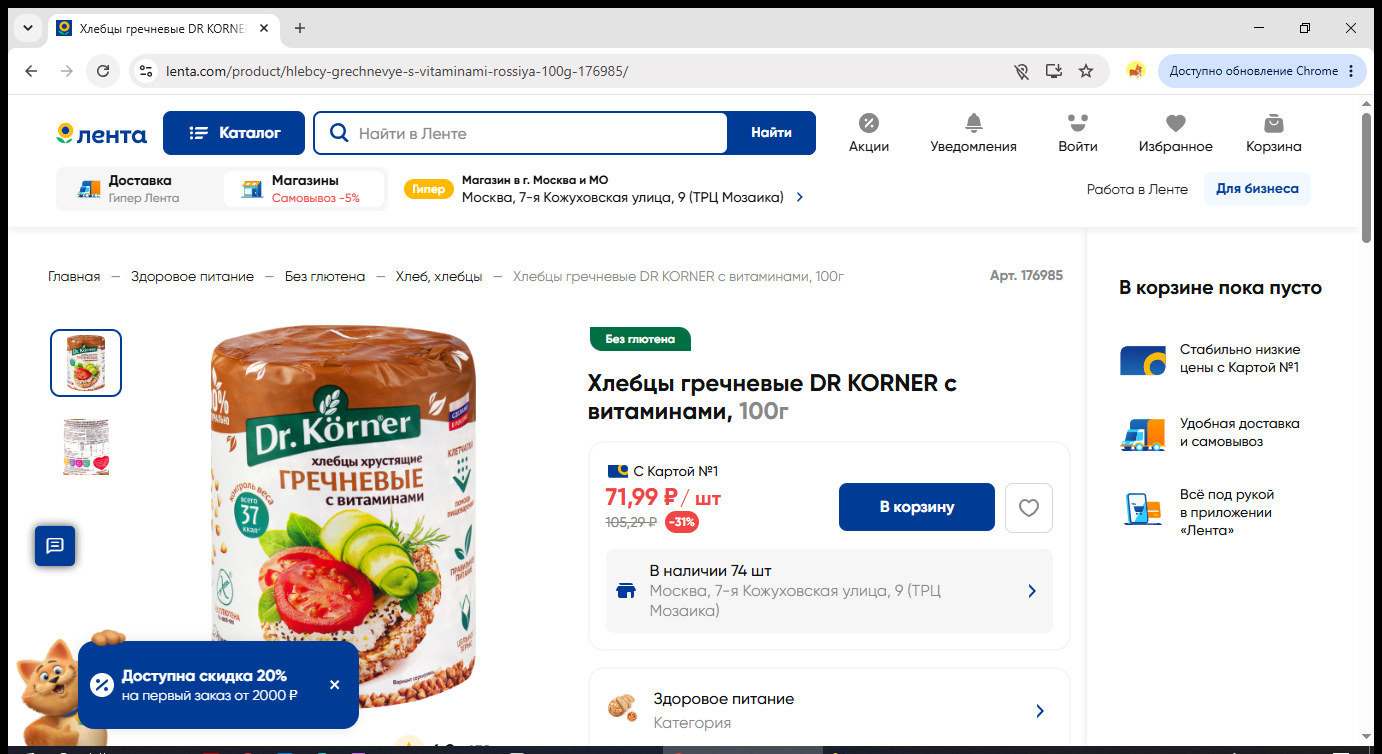Go to Без глютена breadcrumb

(x=325, y=276)
